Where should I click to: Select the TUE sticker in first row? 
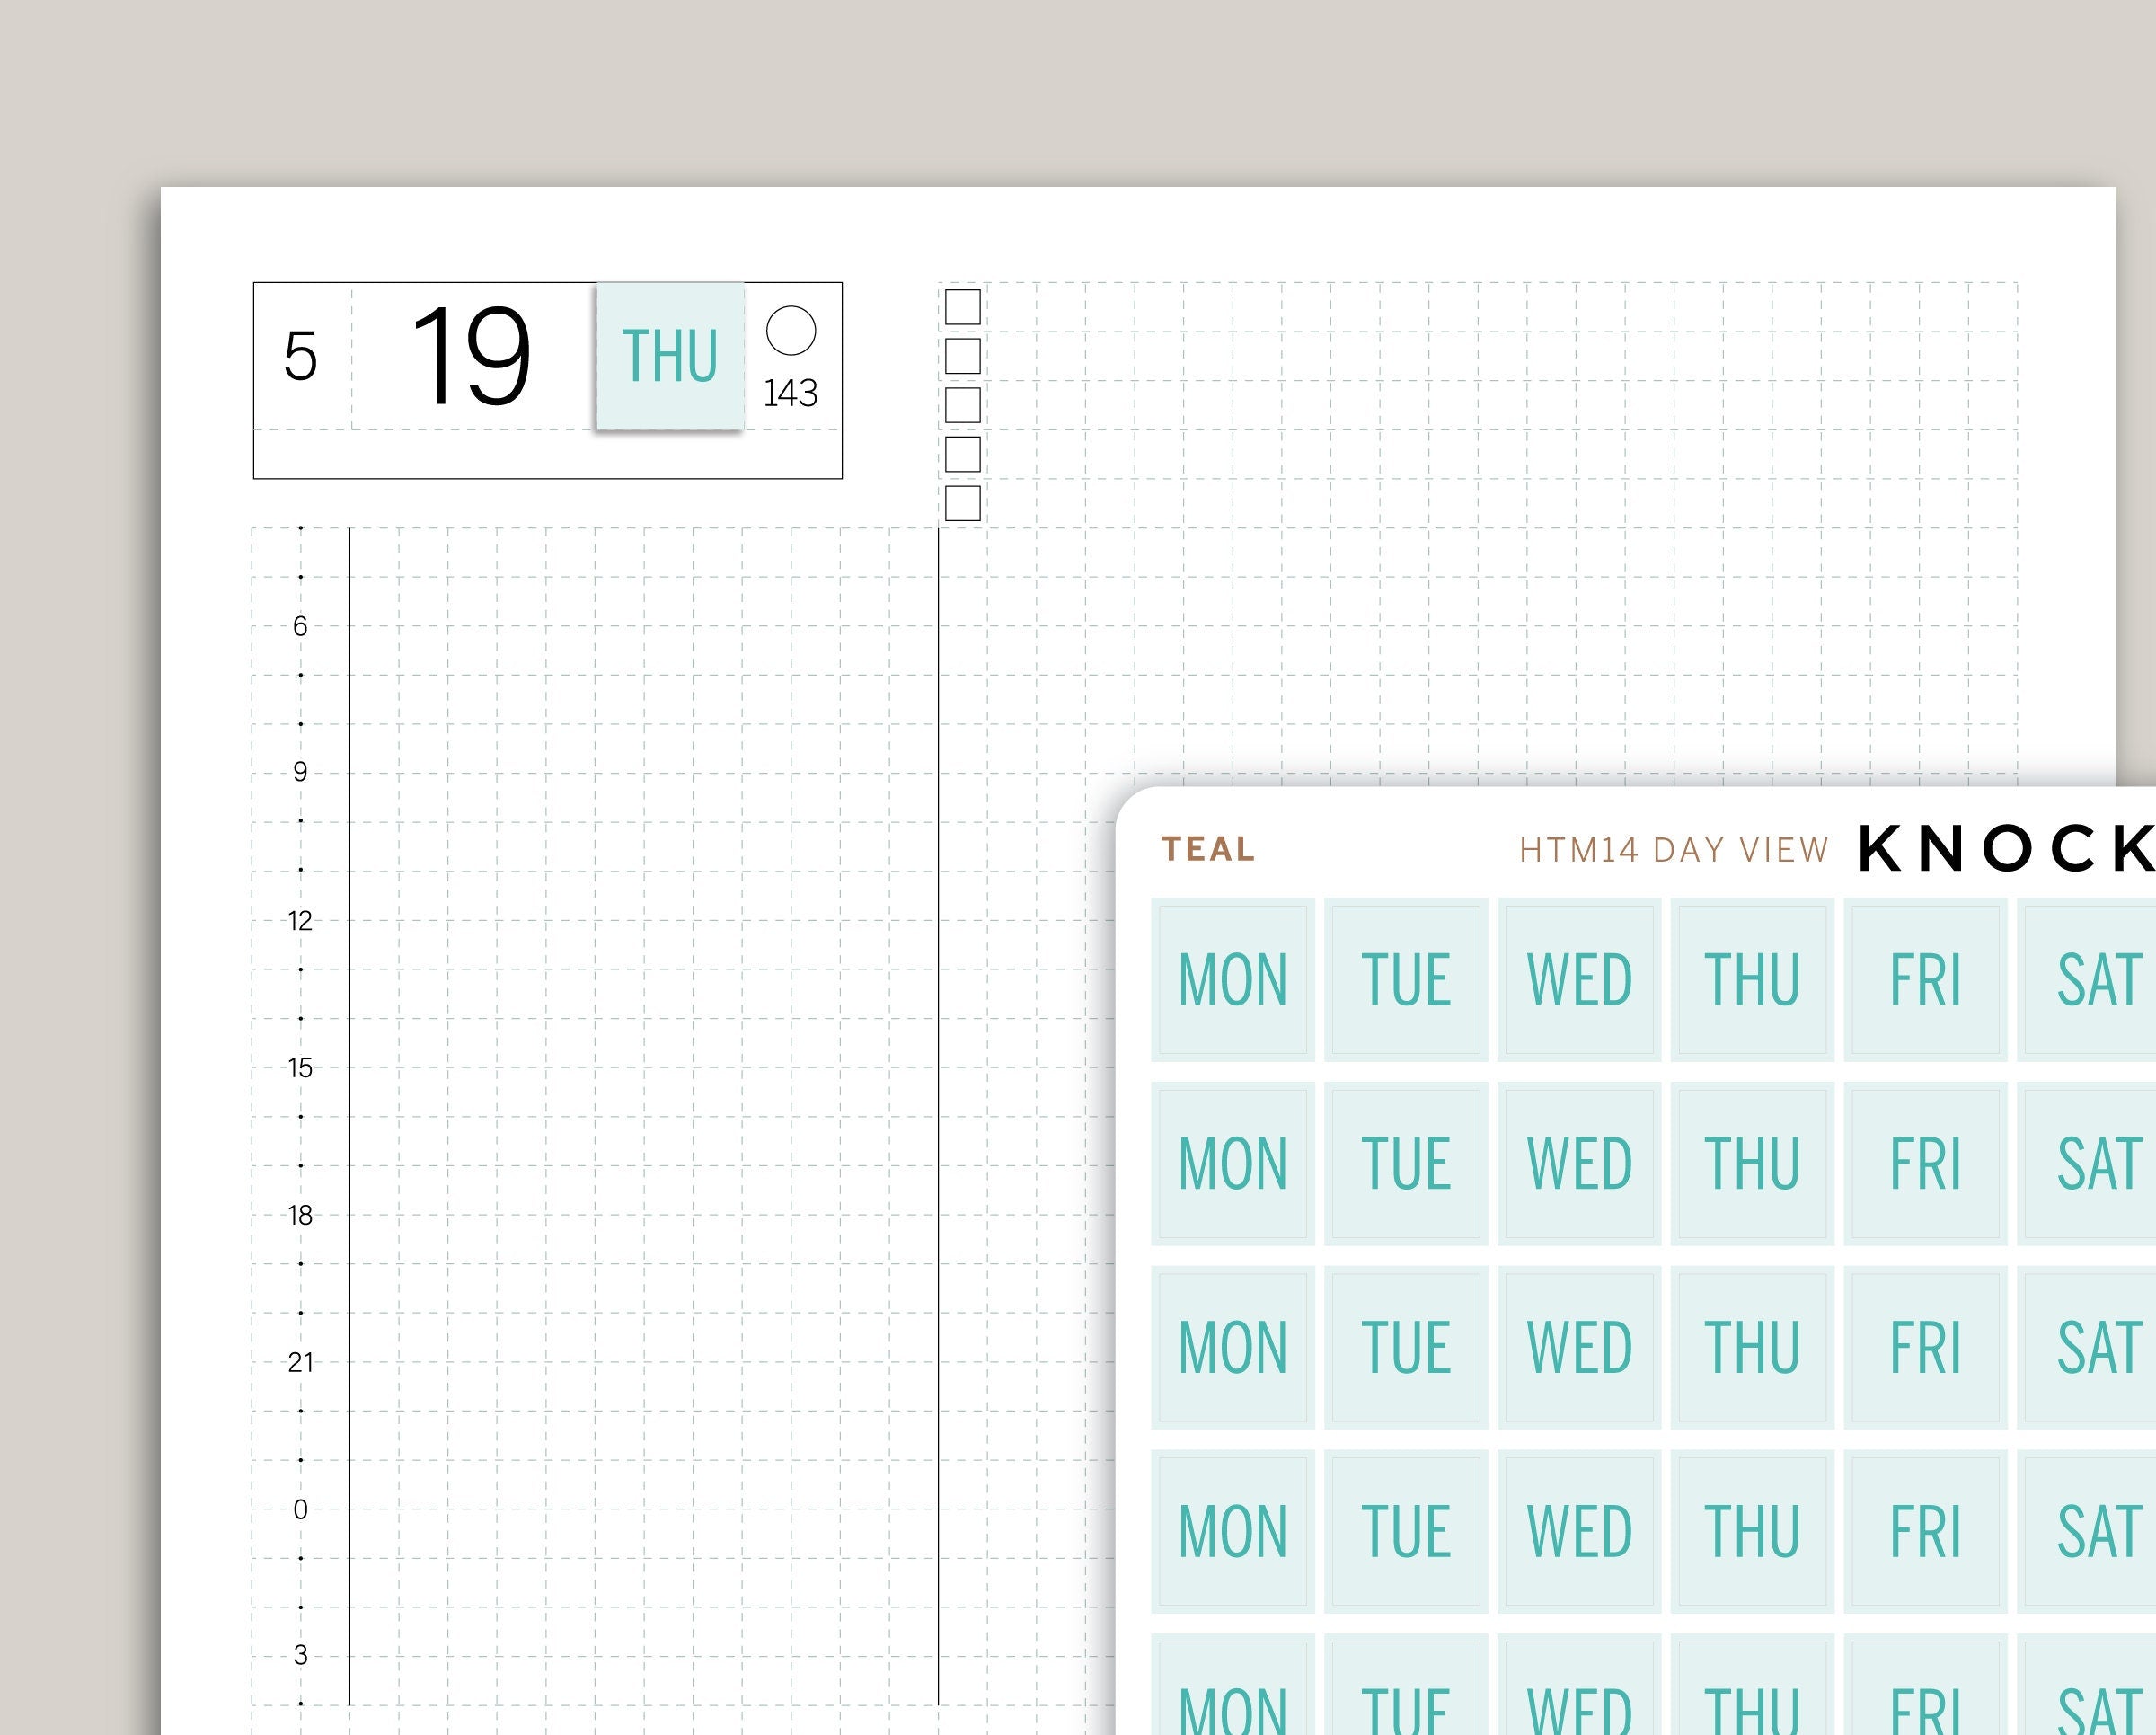pos(1405,980)
